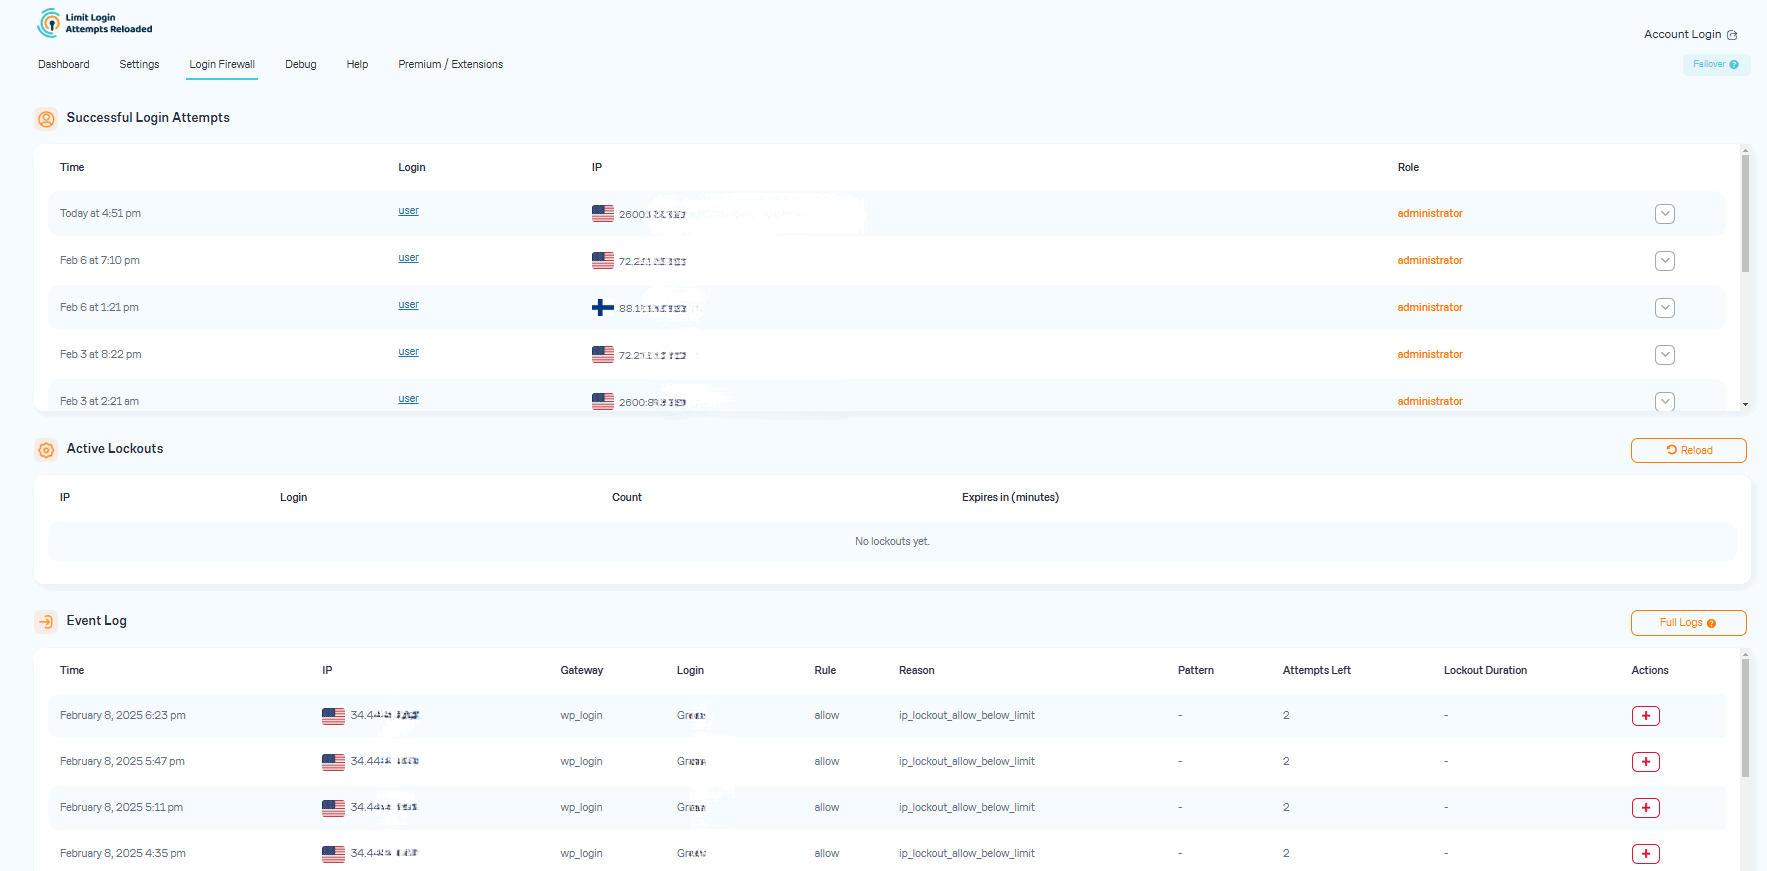
Task: Open user link in Today 4:51 pm row
Action: 408,211
